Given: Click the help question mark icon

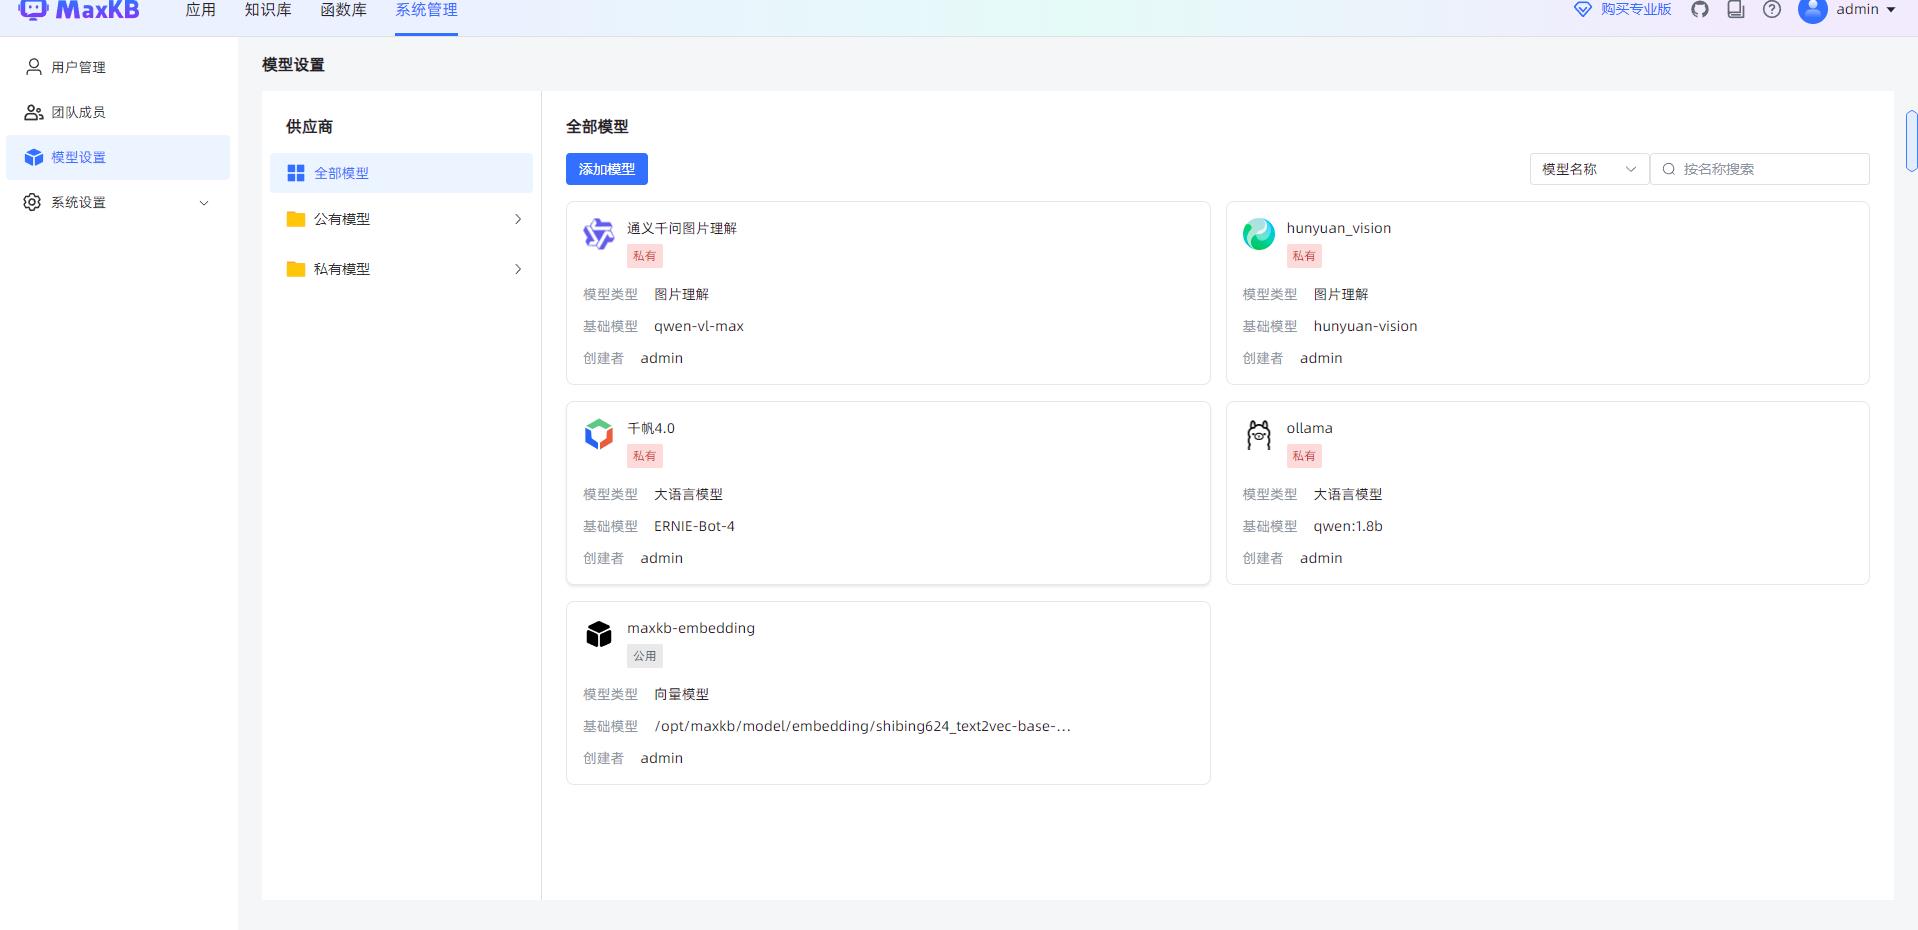Looking at the screenshot, I should [1772, 10].
